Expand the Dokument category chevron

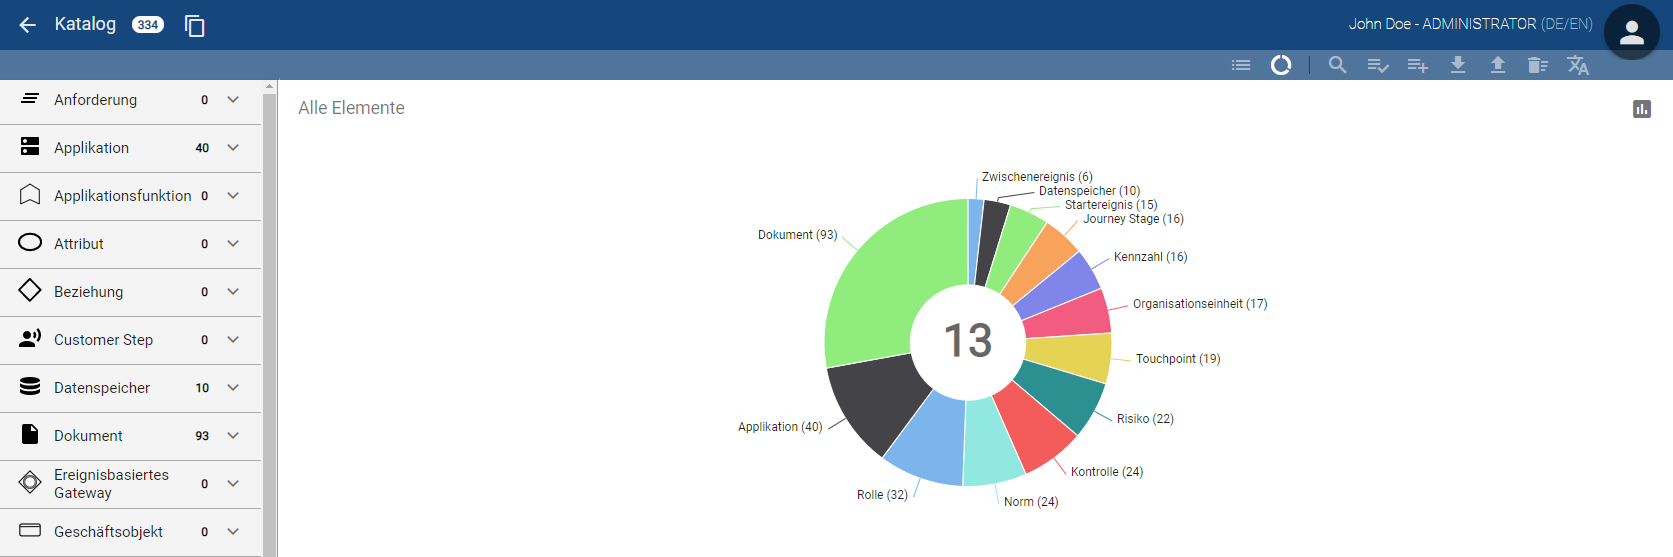tap(233, 436)
